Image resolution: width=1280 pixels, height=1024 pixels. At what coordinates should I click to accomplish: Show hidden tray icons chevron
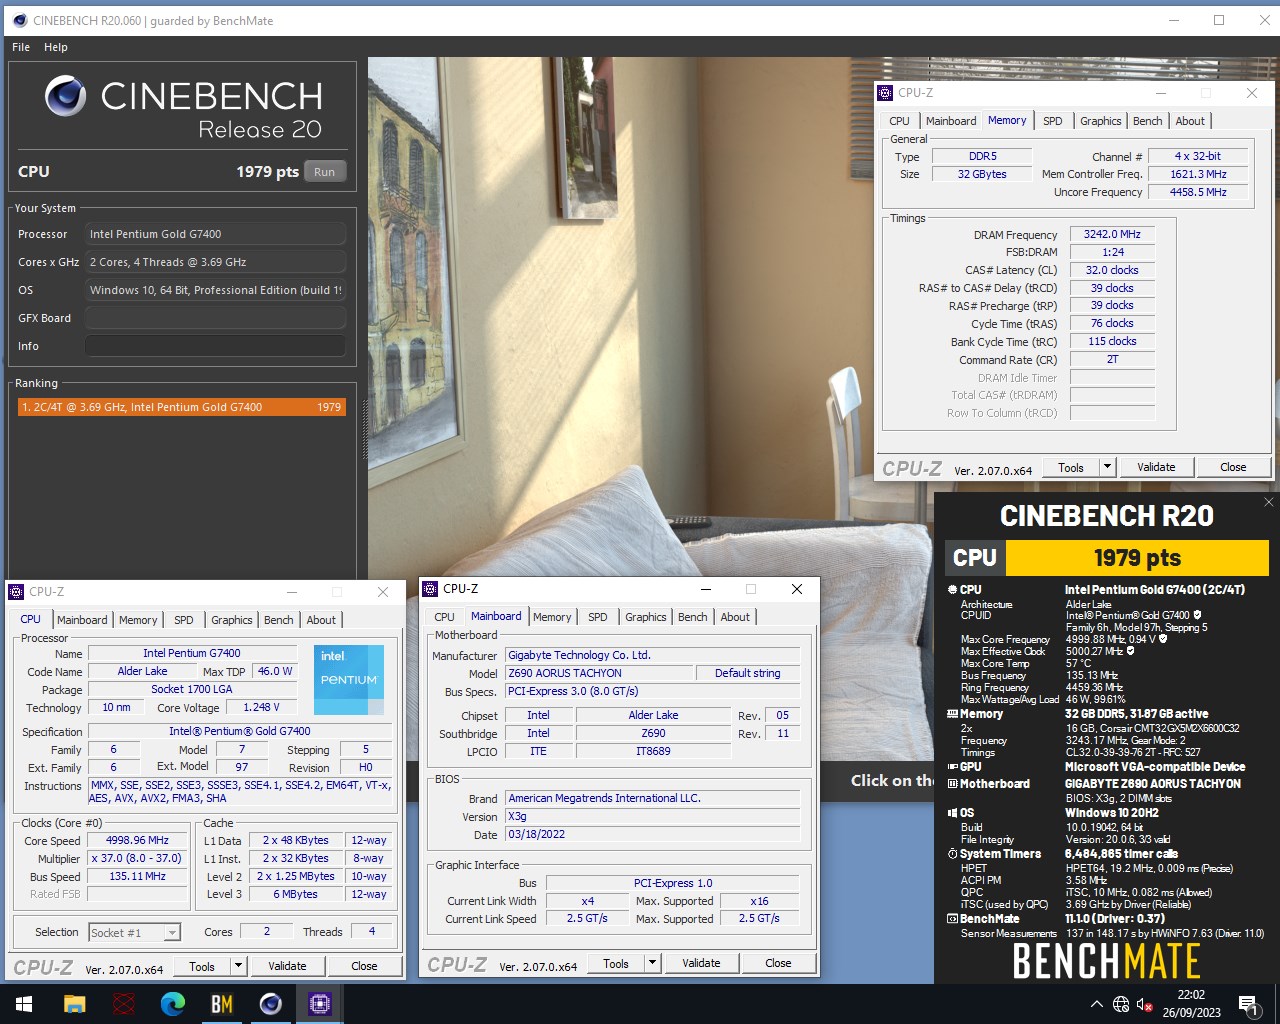[1097, 1004]
